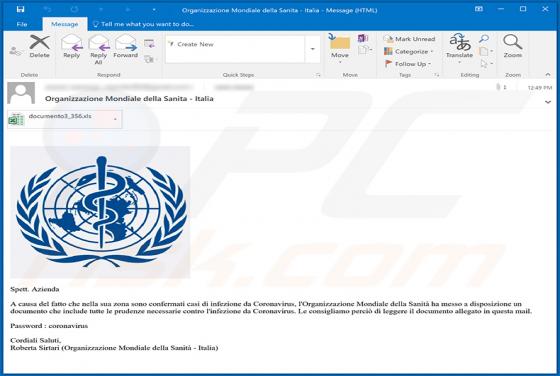Image resolution: width=560 pixels, height=376 pixels.
Task: Click 'Cordiali Saluti,' text
Action: pyautogui.click(x=36, y=340)
